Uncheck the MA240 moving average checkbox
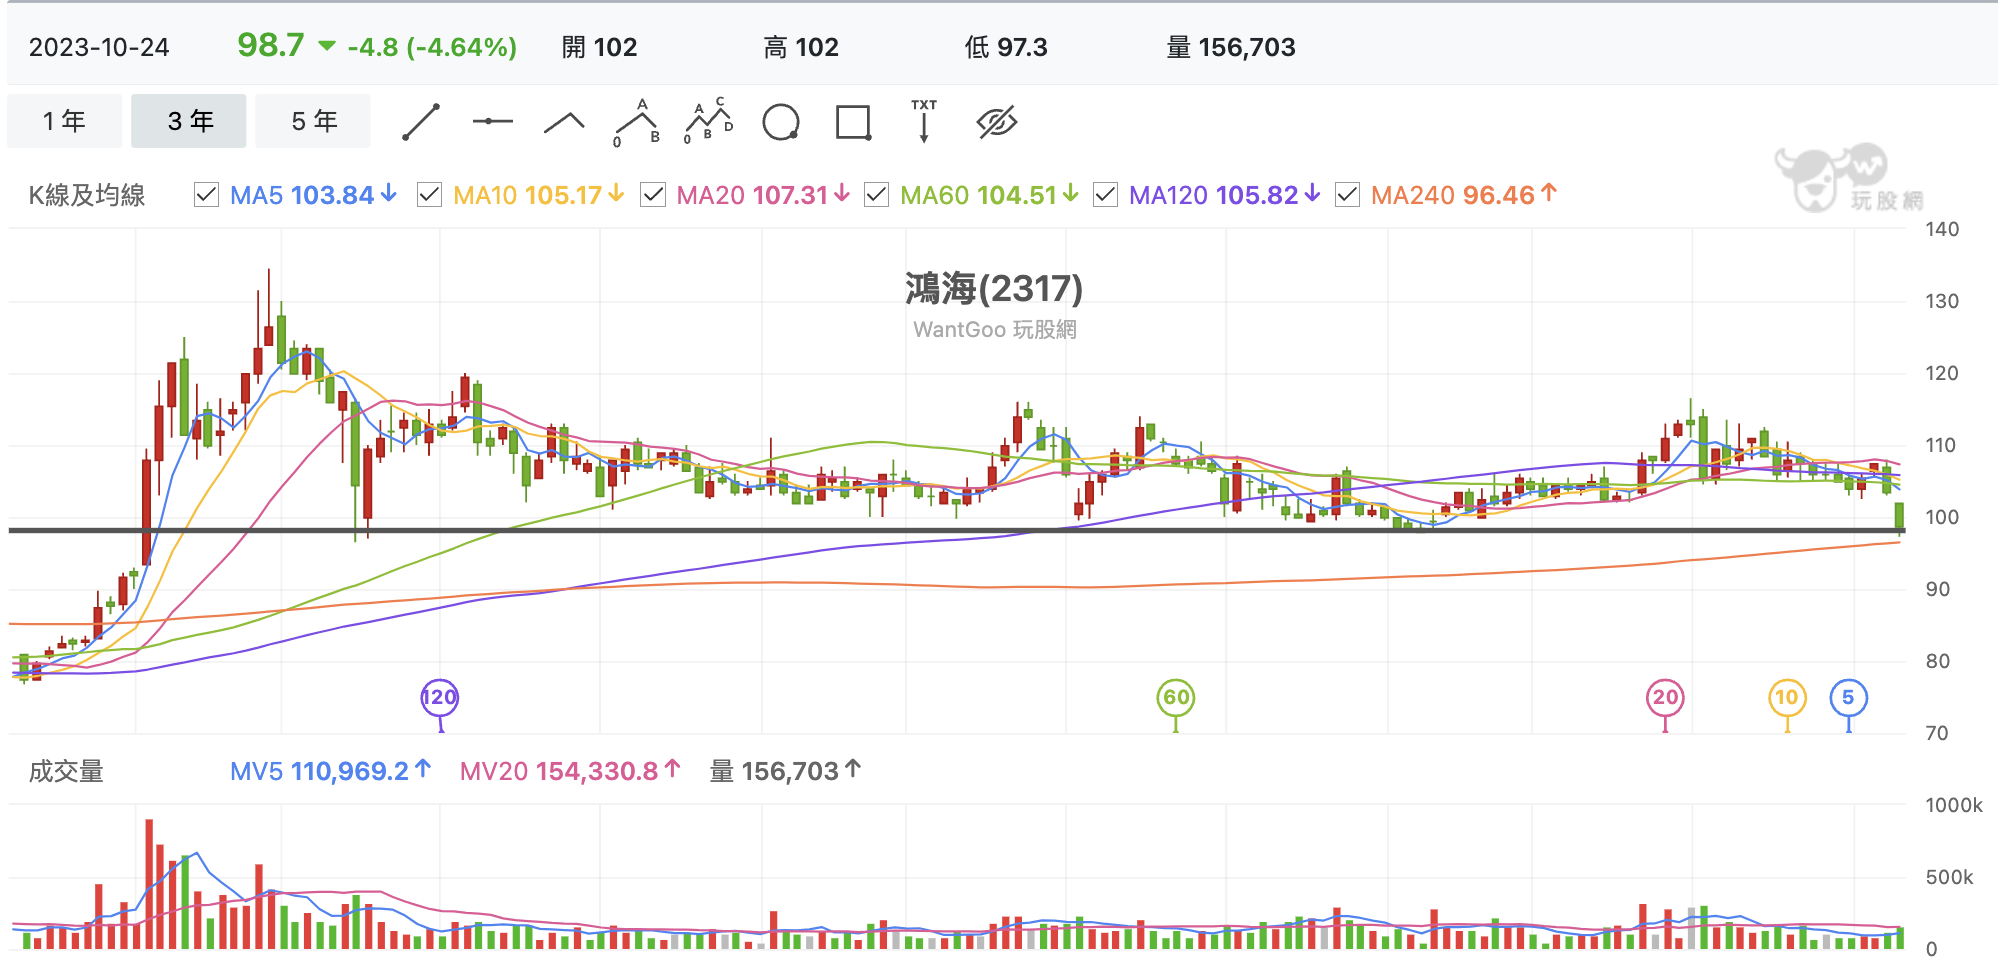 1347,195
